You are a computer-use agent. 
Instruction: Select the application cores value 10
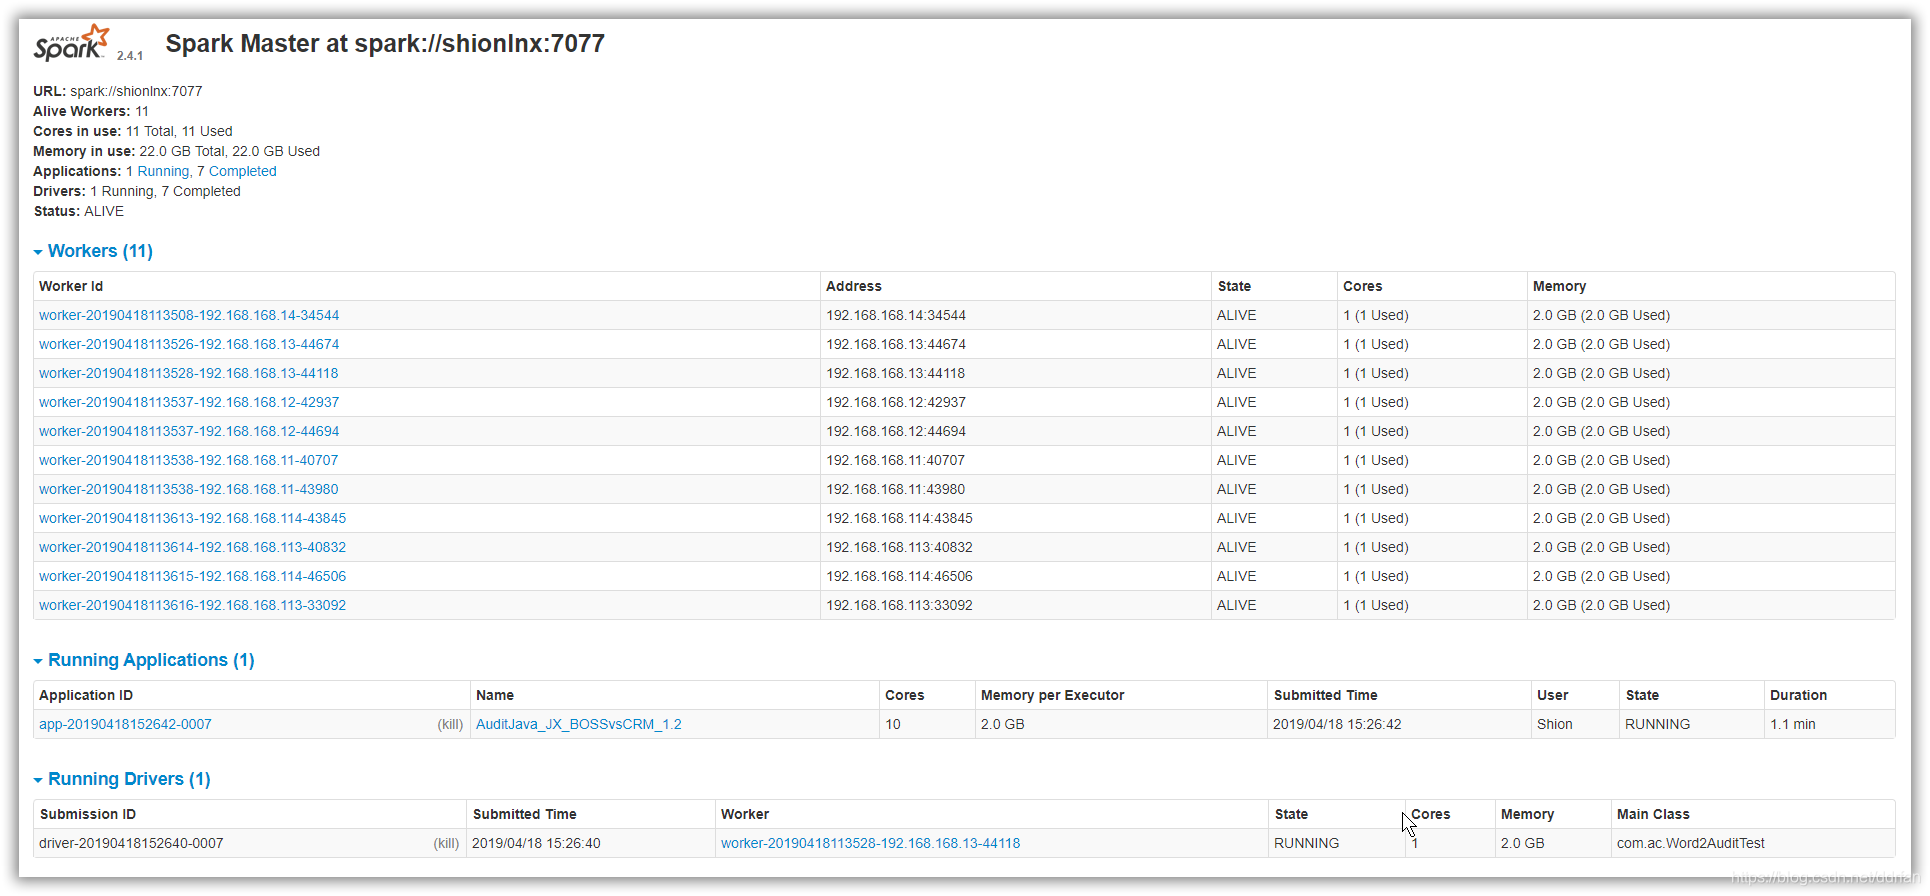click(x=893, y=724)
